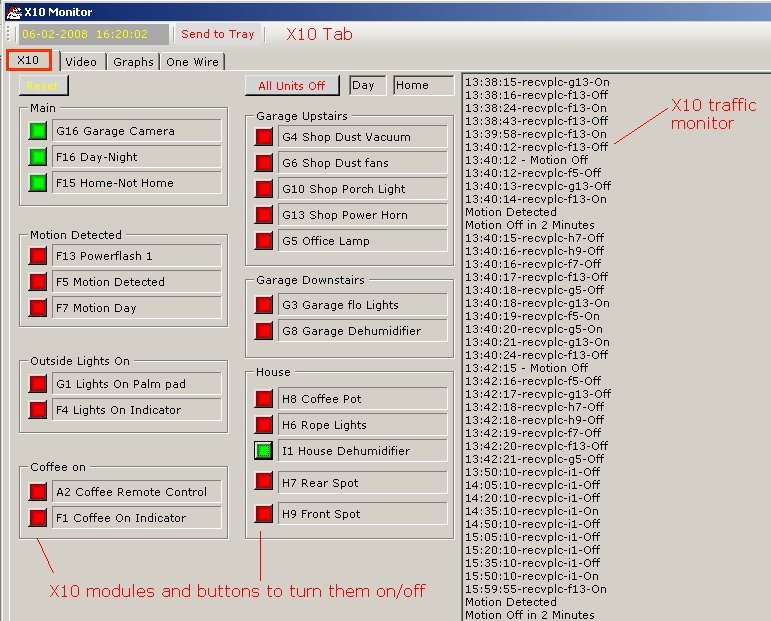Click the Home status field
The image size is (771, 621).
pyautogui.click(x=423, y=85)
